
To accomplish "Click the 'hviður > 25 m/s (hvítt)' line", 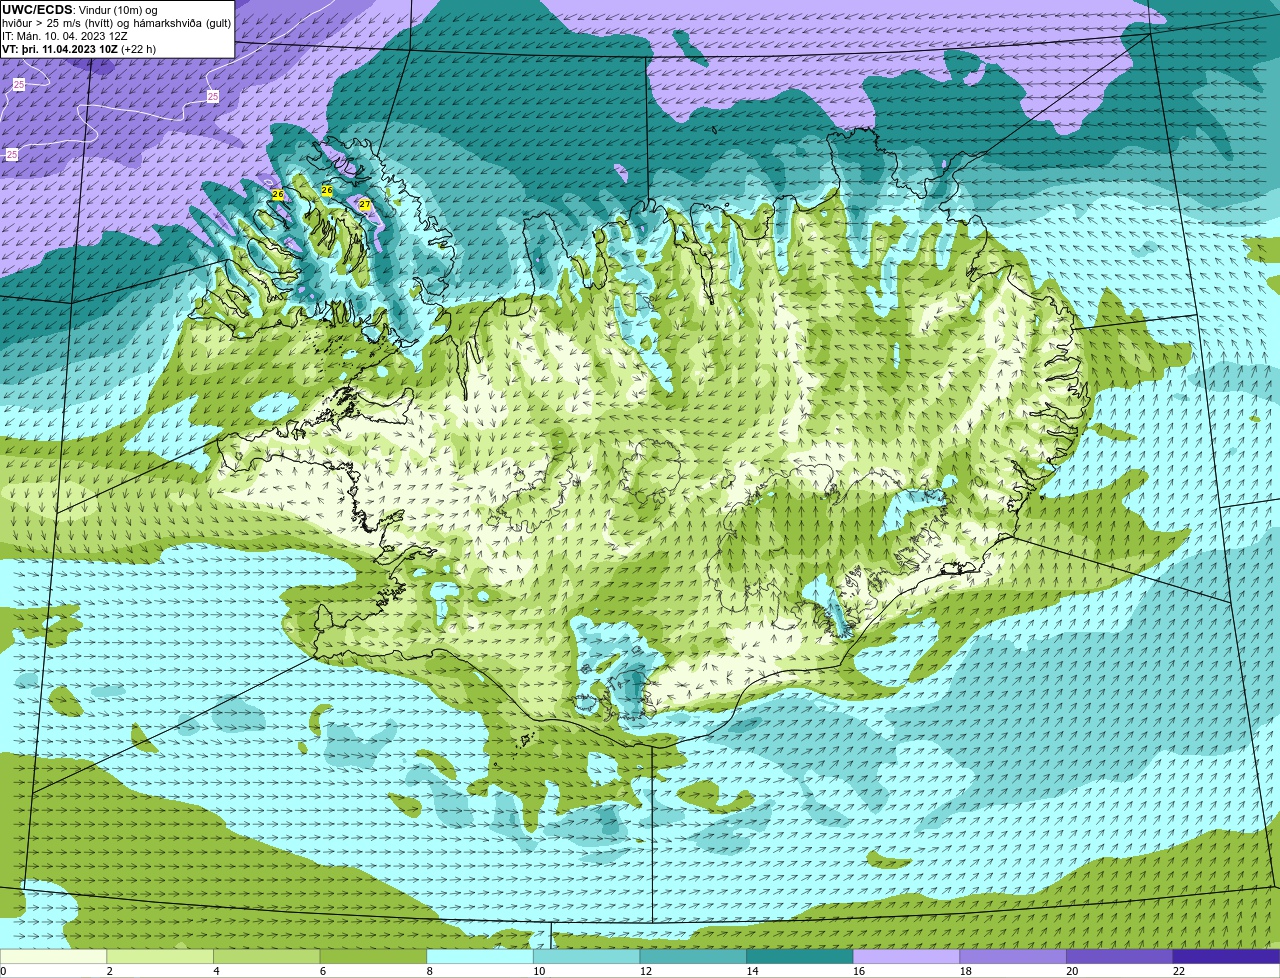I will (x=60, y=23).
